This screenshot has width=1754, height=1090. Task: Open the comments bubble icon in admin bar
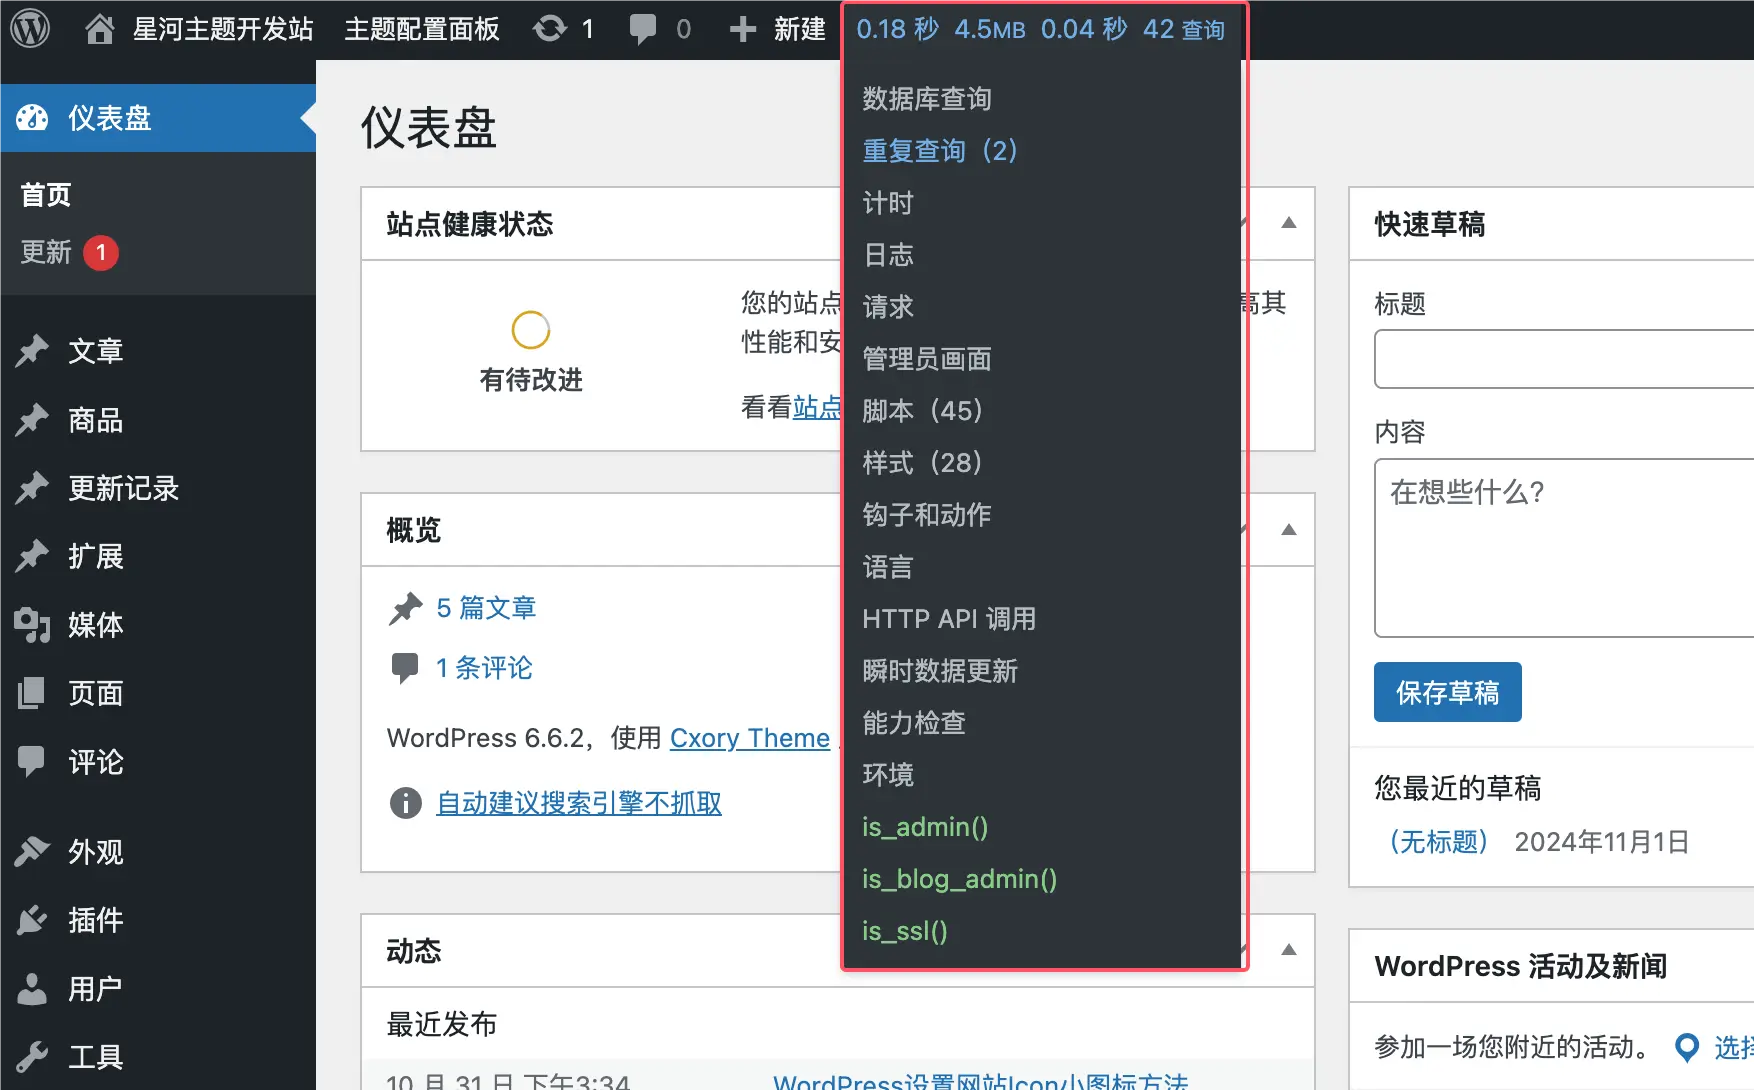[643, 29]
